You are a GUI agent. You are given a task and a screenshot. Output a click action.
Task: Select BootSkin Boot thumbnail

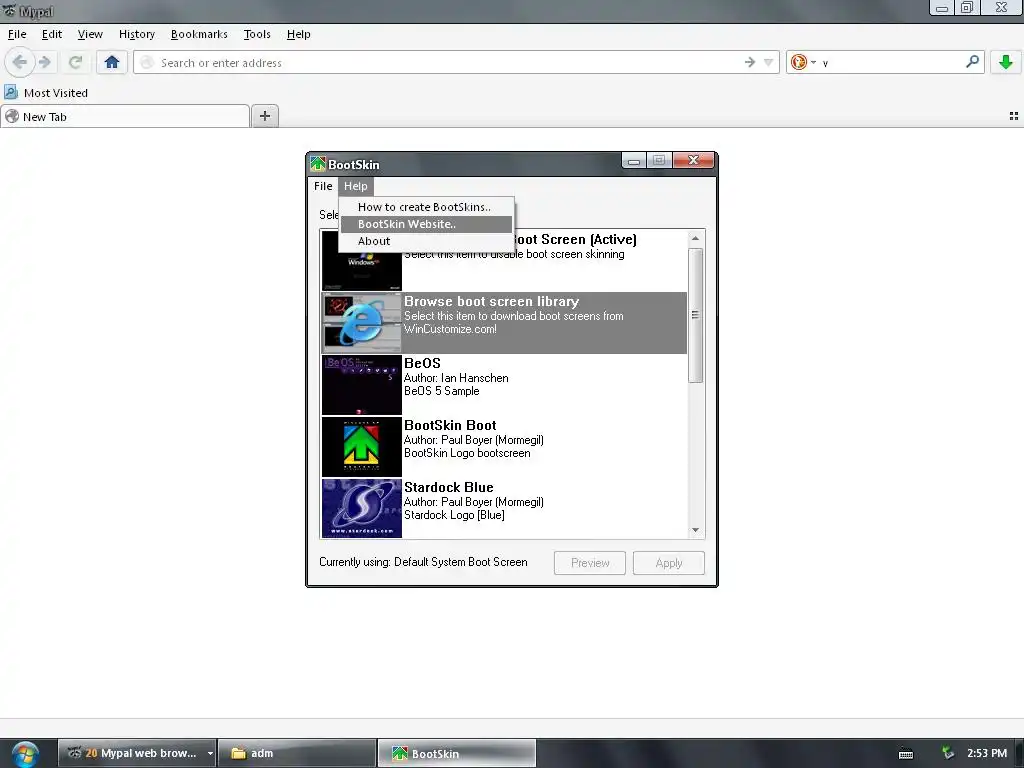(361, 447)
